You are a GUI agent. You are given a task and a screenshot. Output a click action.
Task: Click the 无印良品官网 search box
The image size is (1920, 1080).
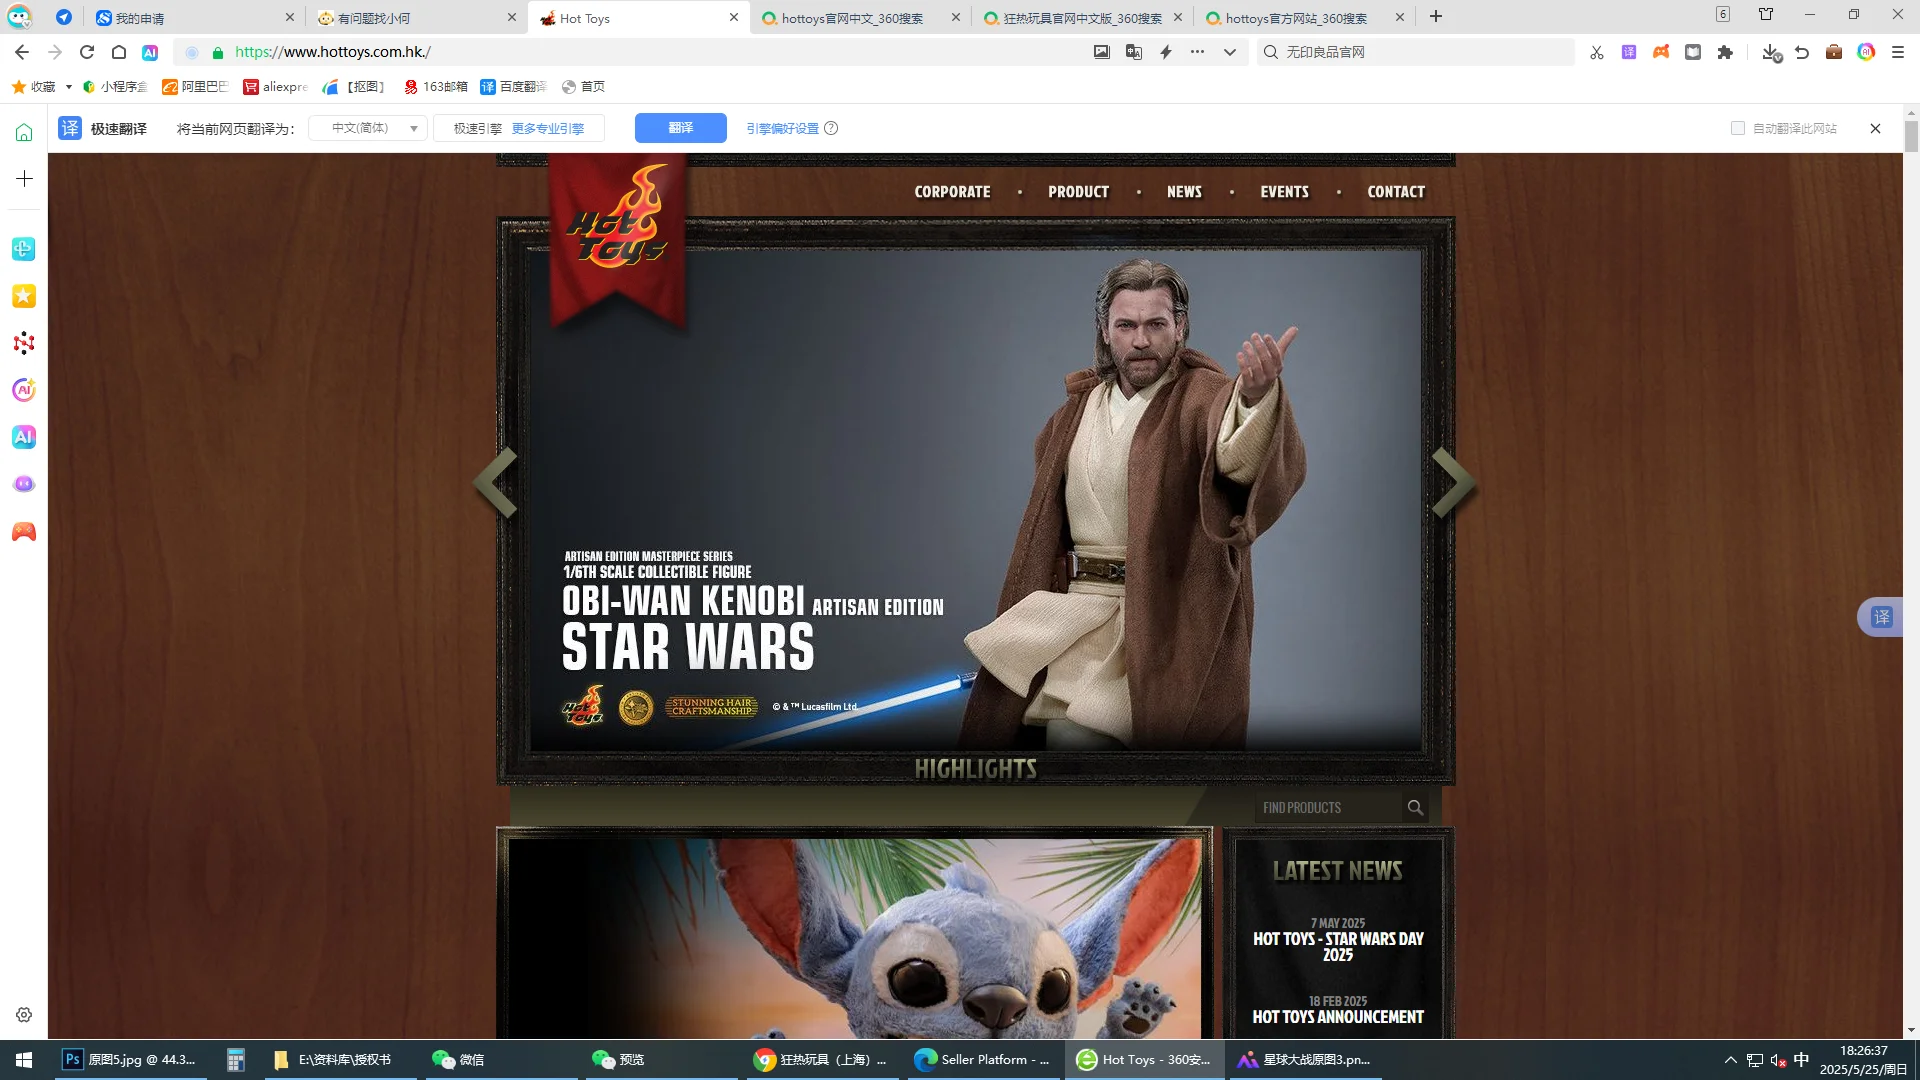pyautogui.click(x=1415, y=52)
